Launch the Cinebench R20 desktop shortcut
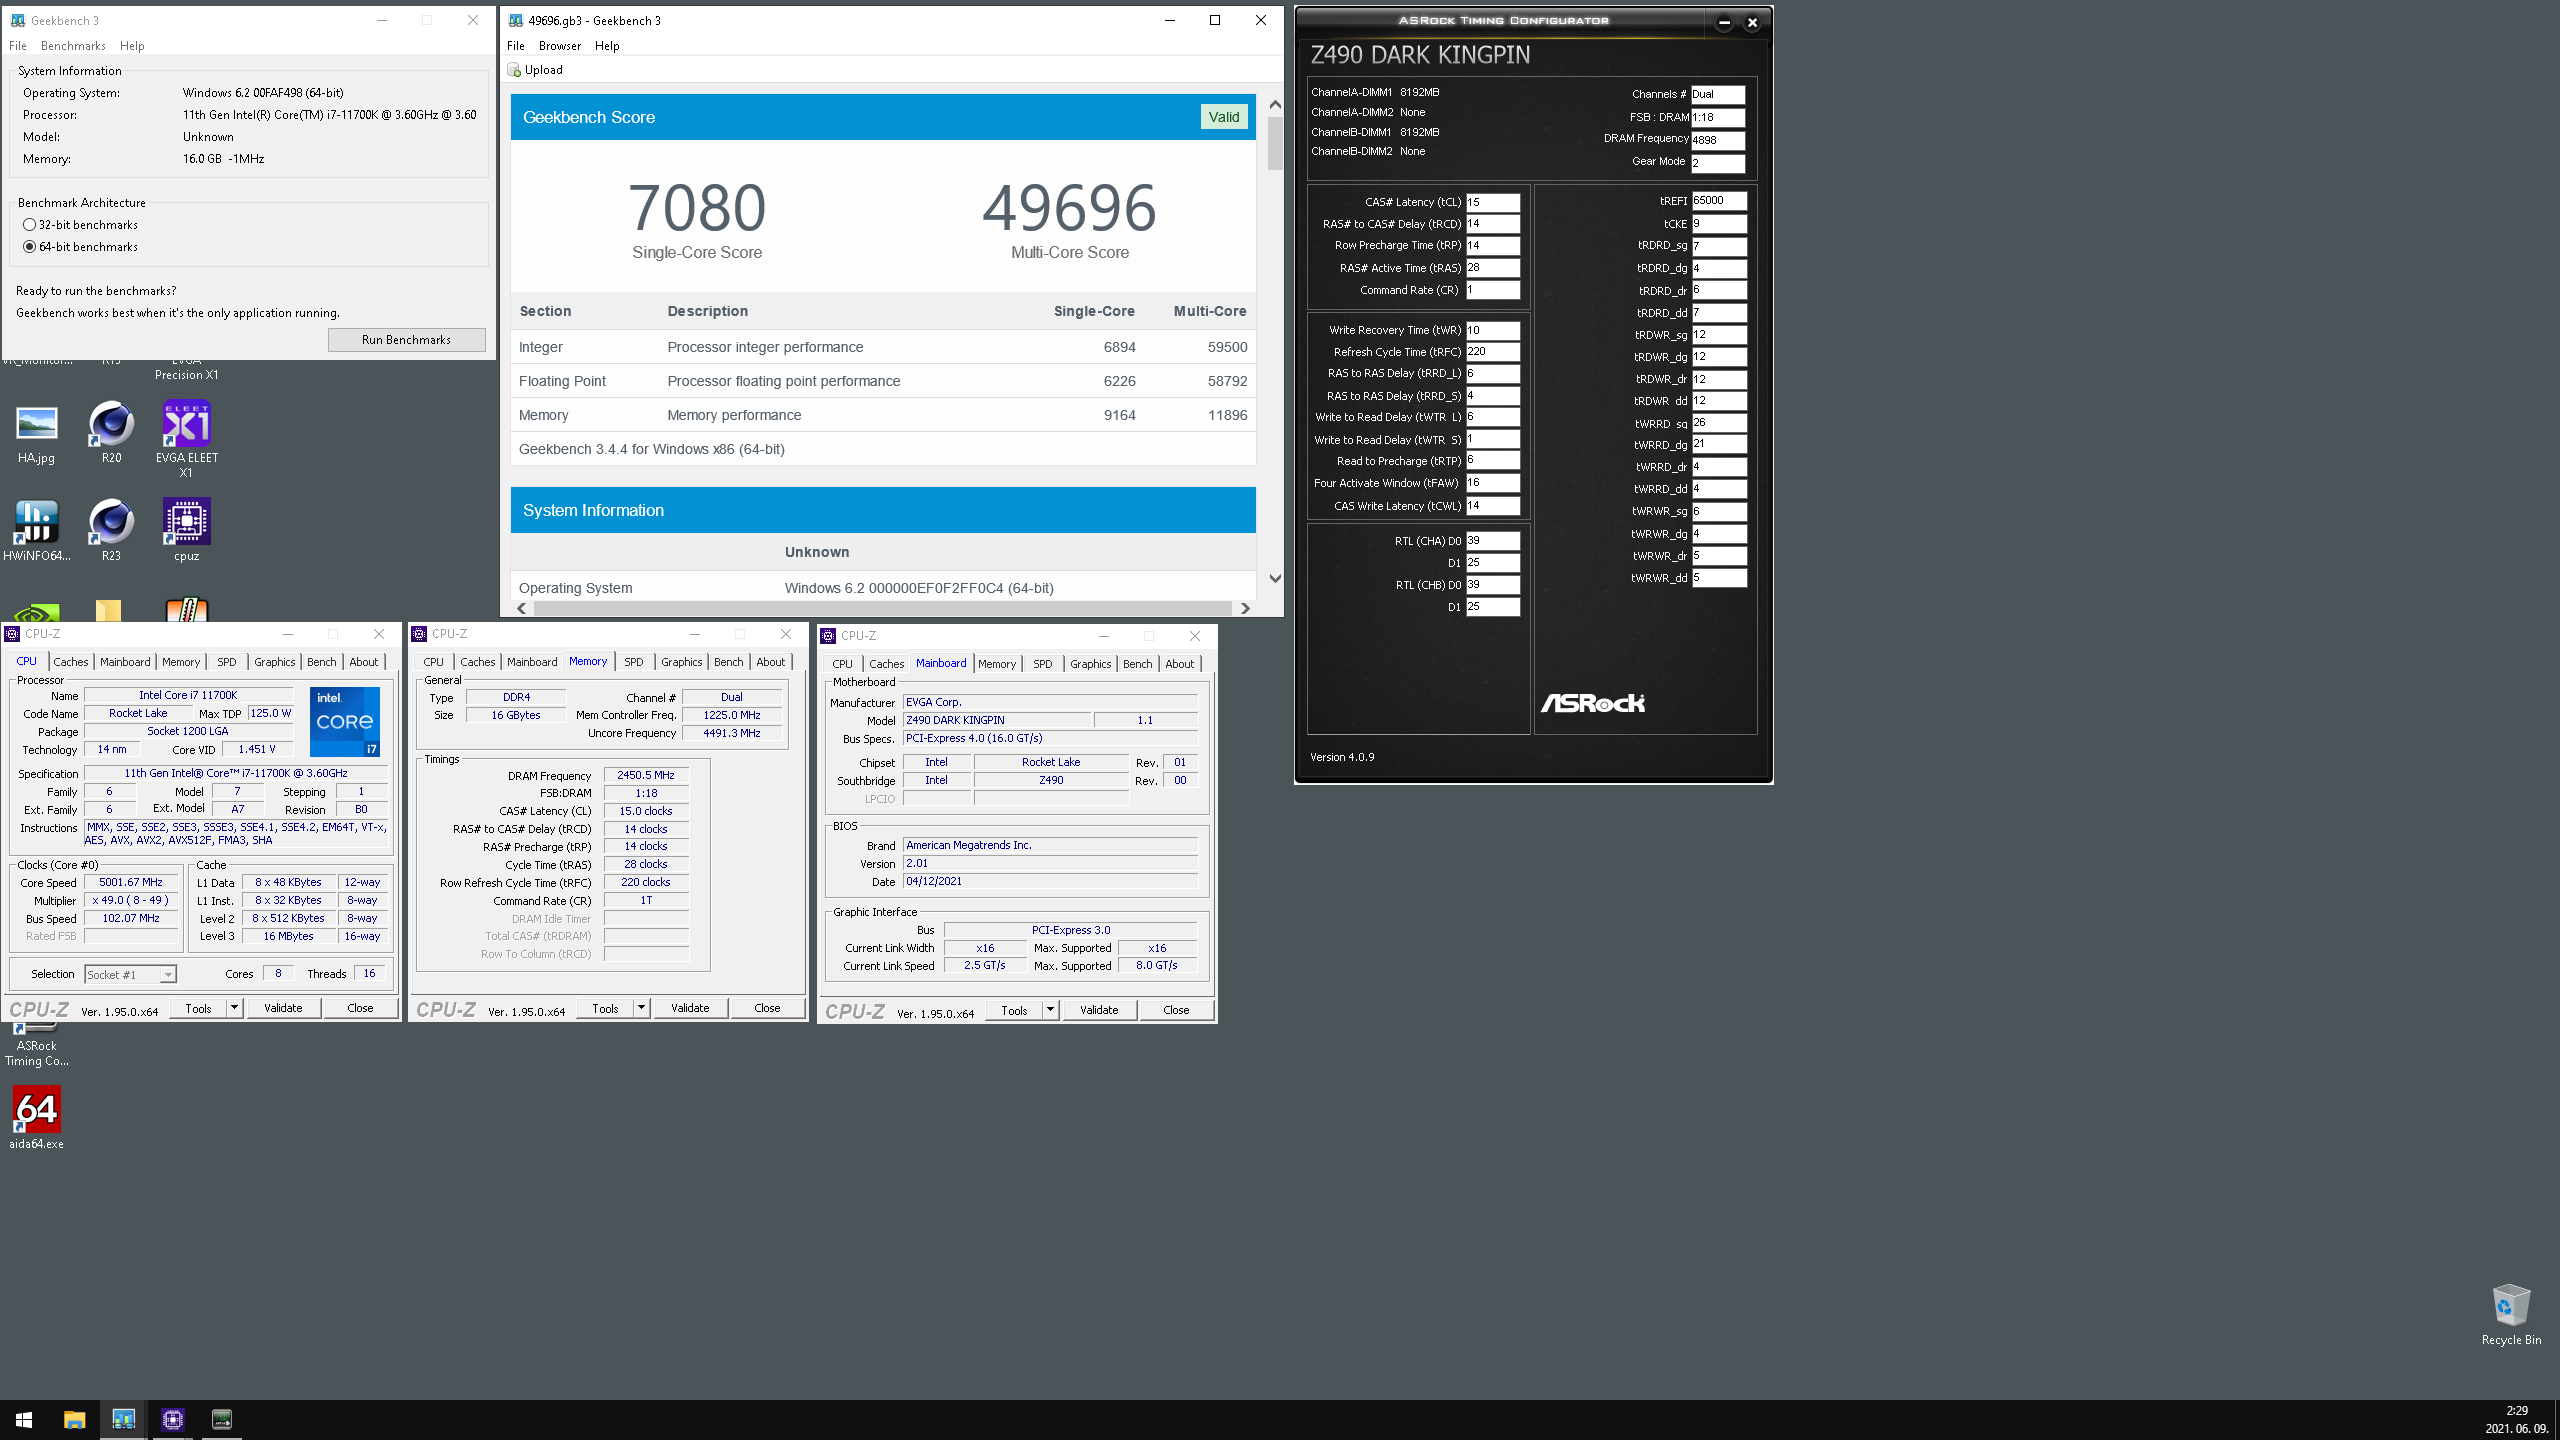The image size is (2560, 1440). click(111, 433)
